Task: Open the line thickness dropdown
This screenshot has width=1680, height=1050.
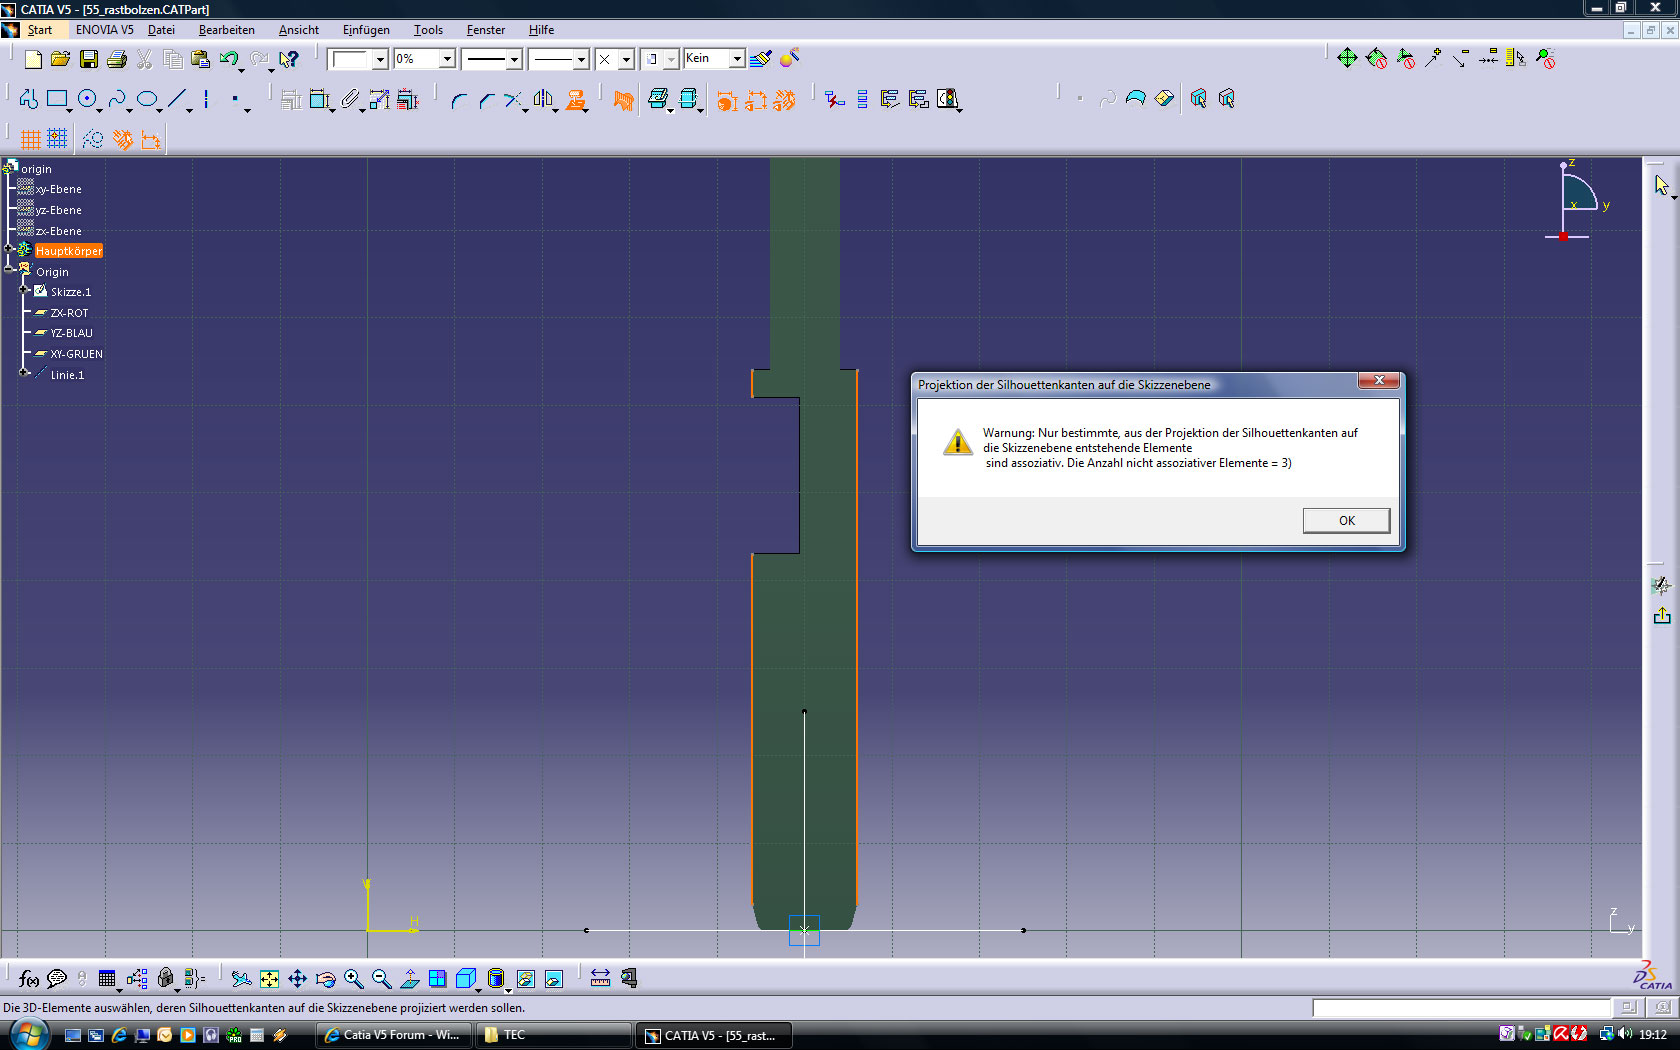Action: (514, 60)
